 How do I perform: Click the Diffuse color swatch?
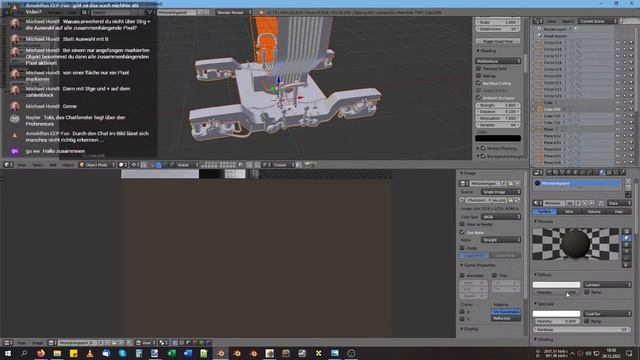[x=556, y=284]
